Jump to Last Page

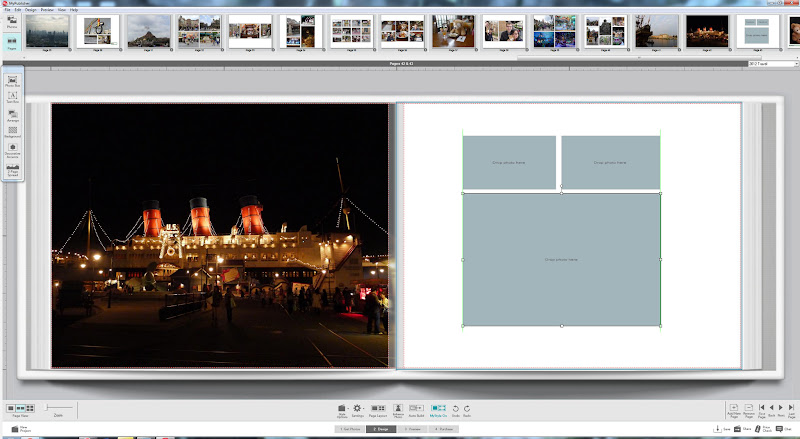pos(791,411)
